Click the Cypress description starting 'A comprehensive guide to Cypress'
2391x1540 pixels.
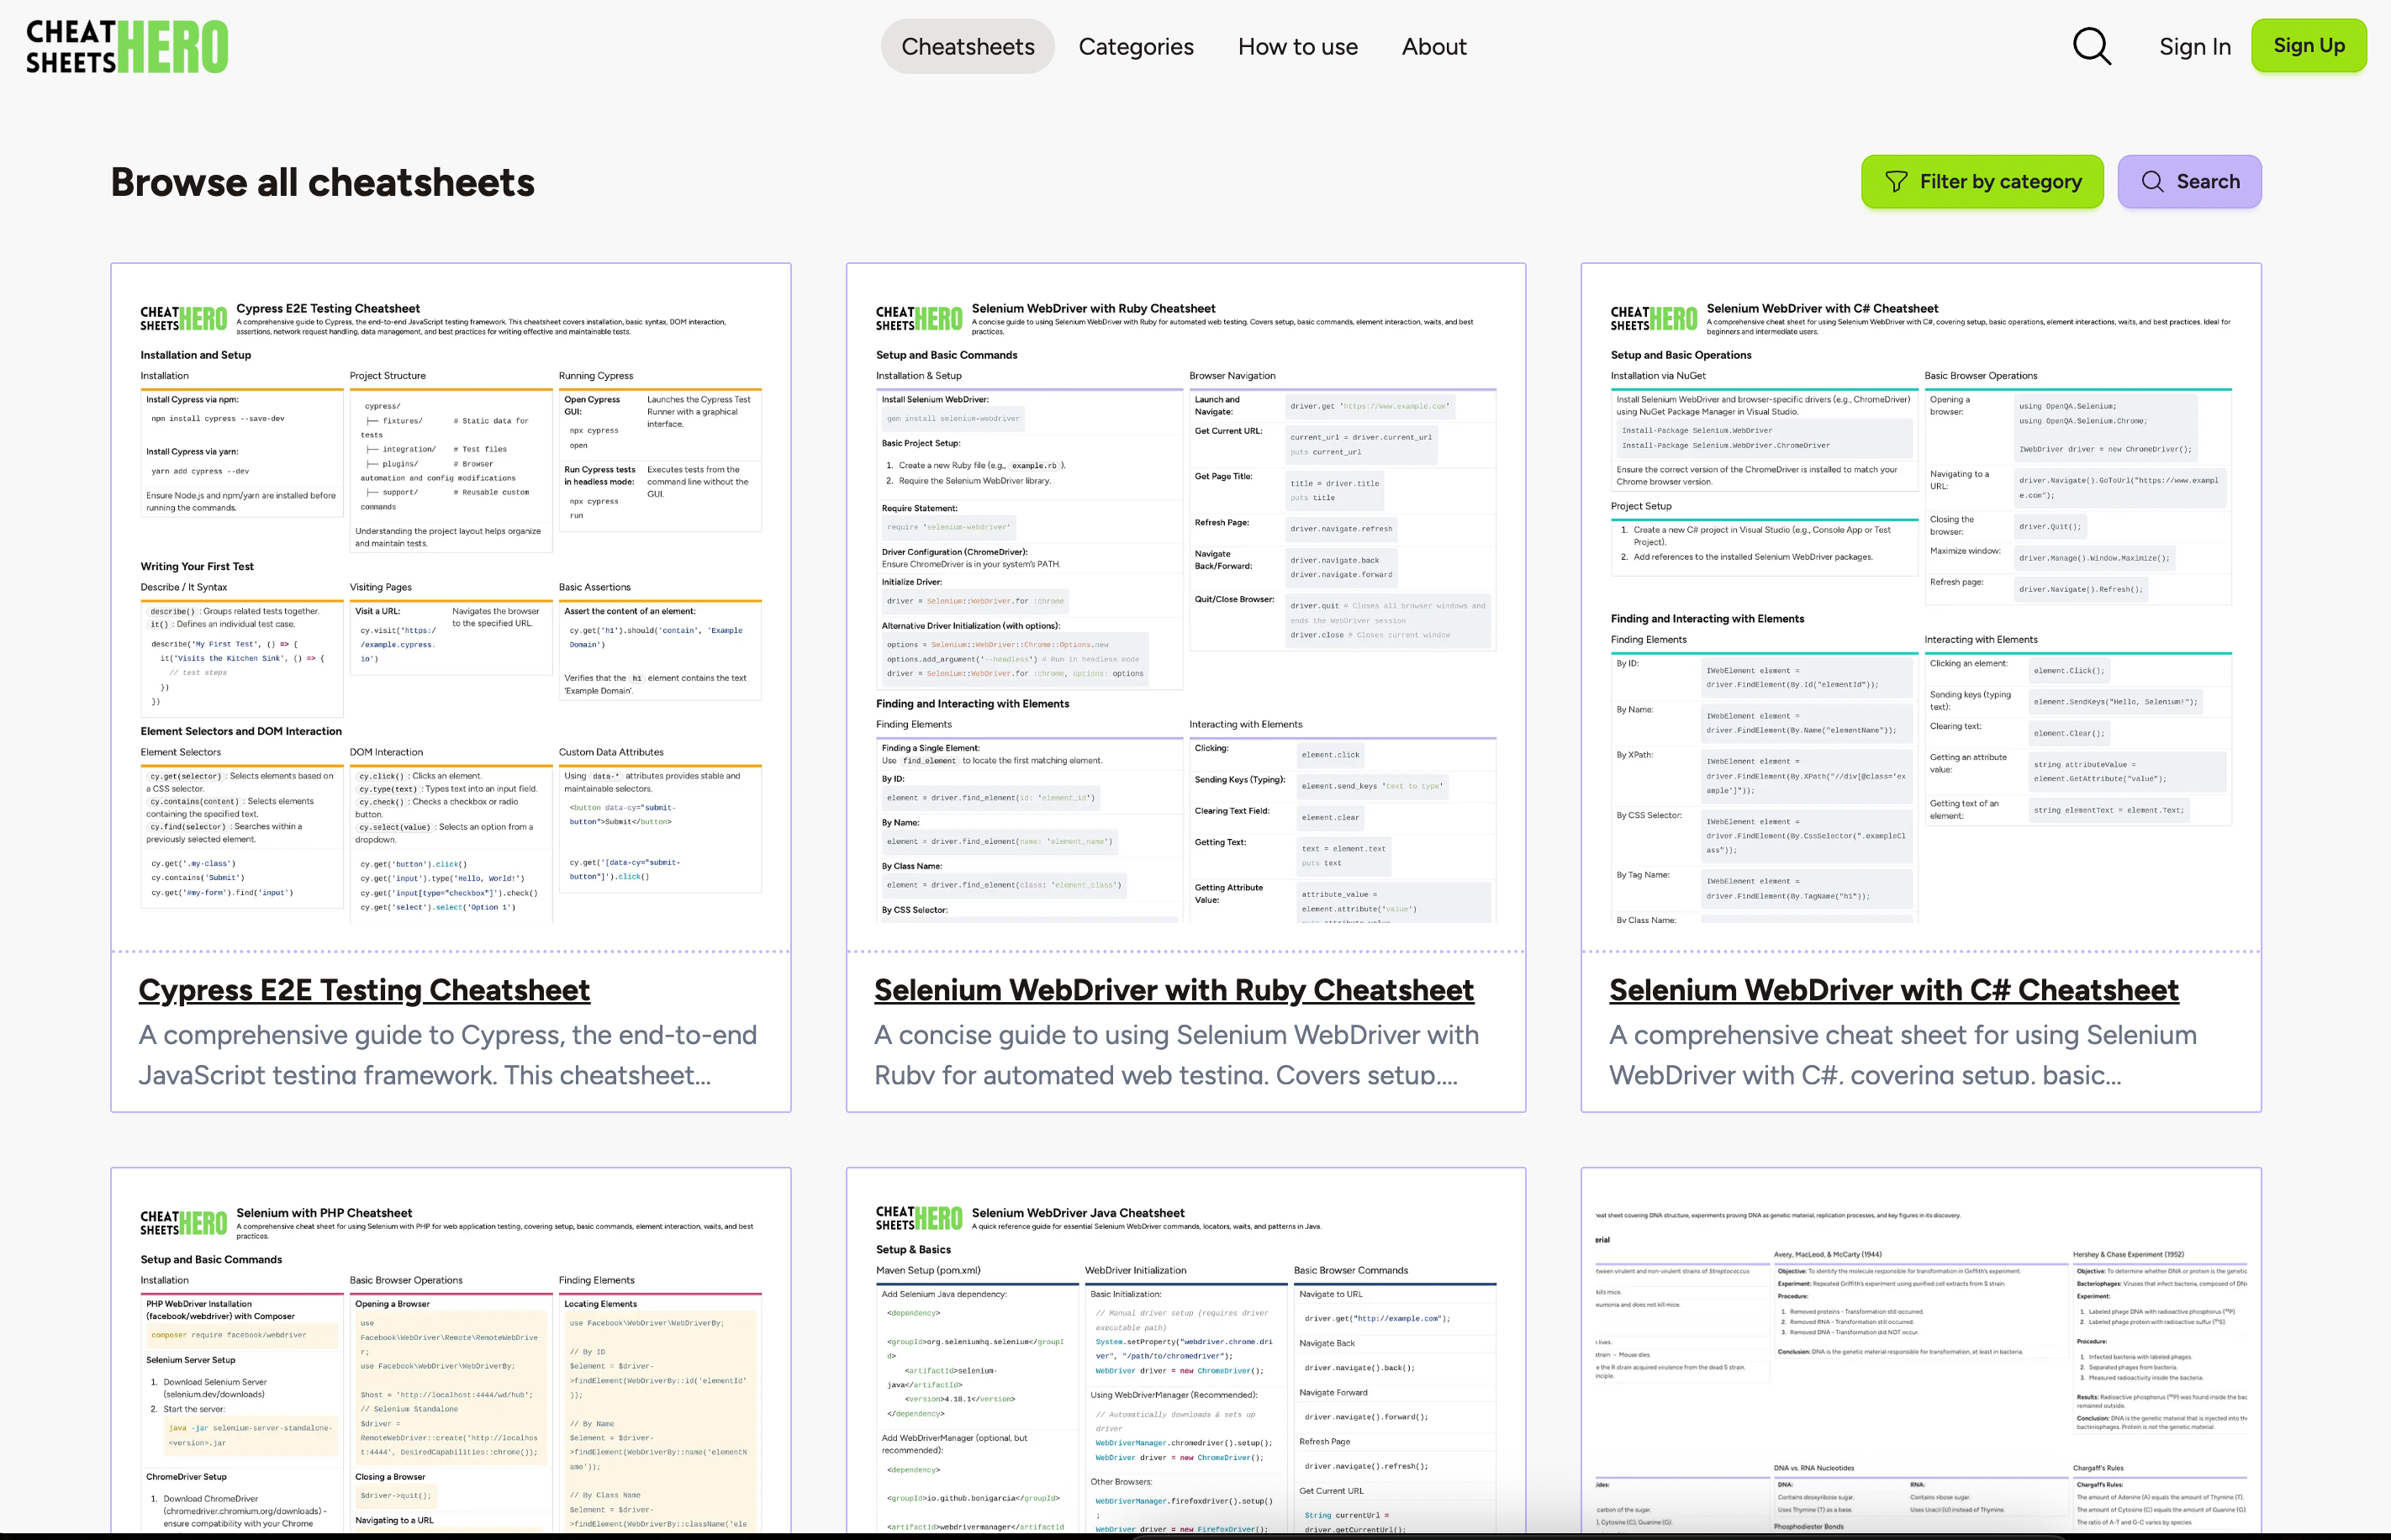(x=448, y=1055)
